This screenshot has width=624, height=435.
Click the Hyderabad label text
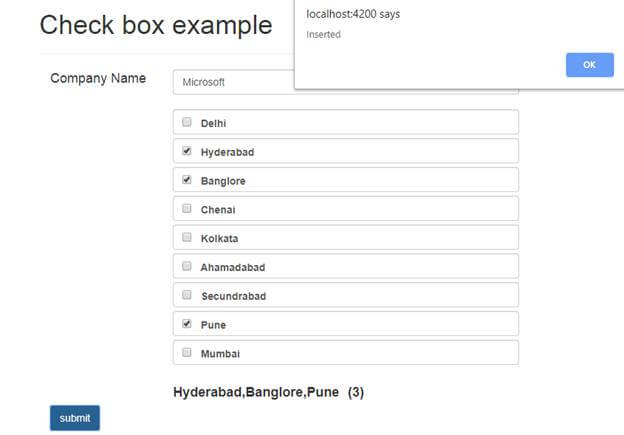[x=227, y=152]
